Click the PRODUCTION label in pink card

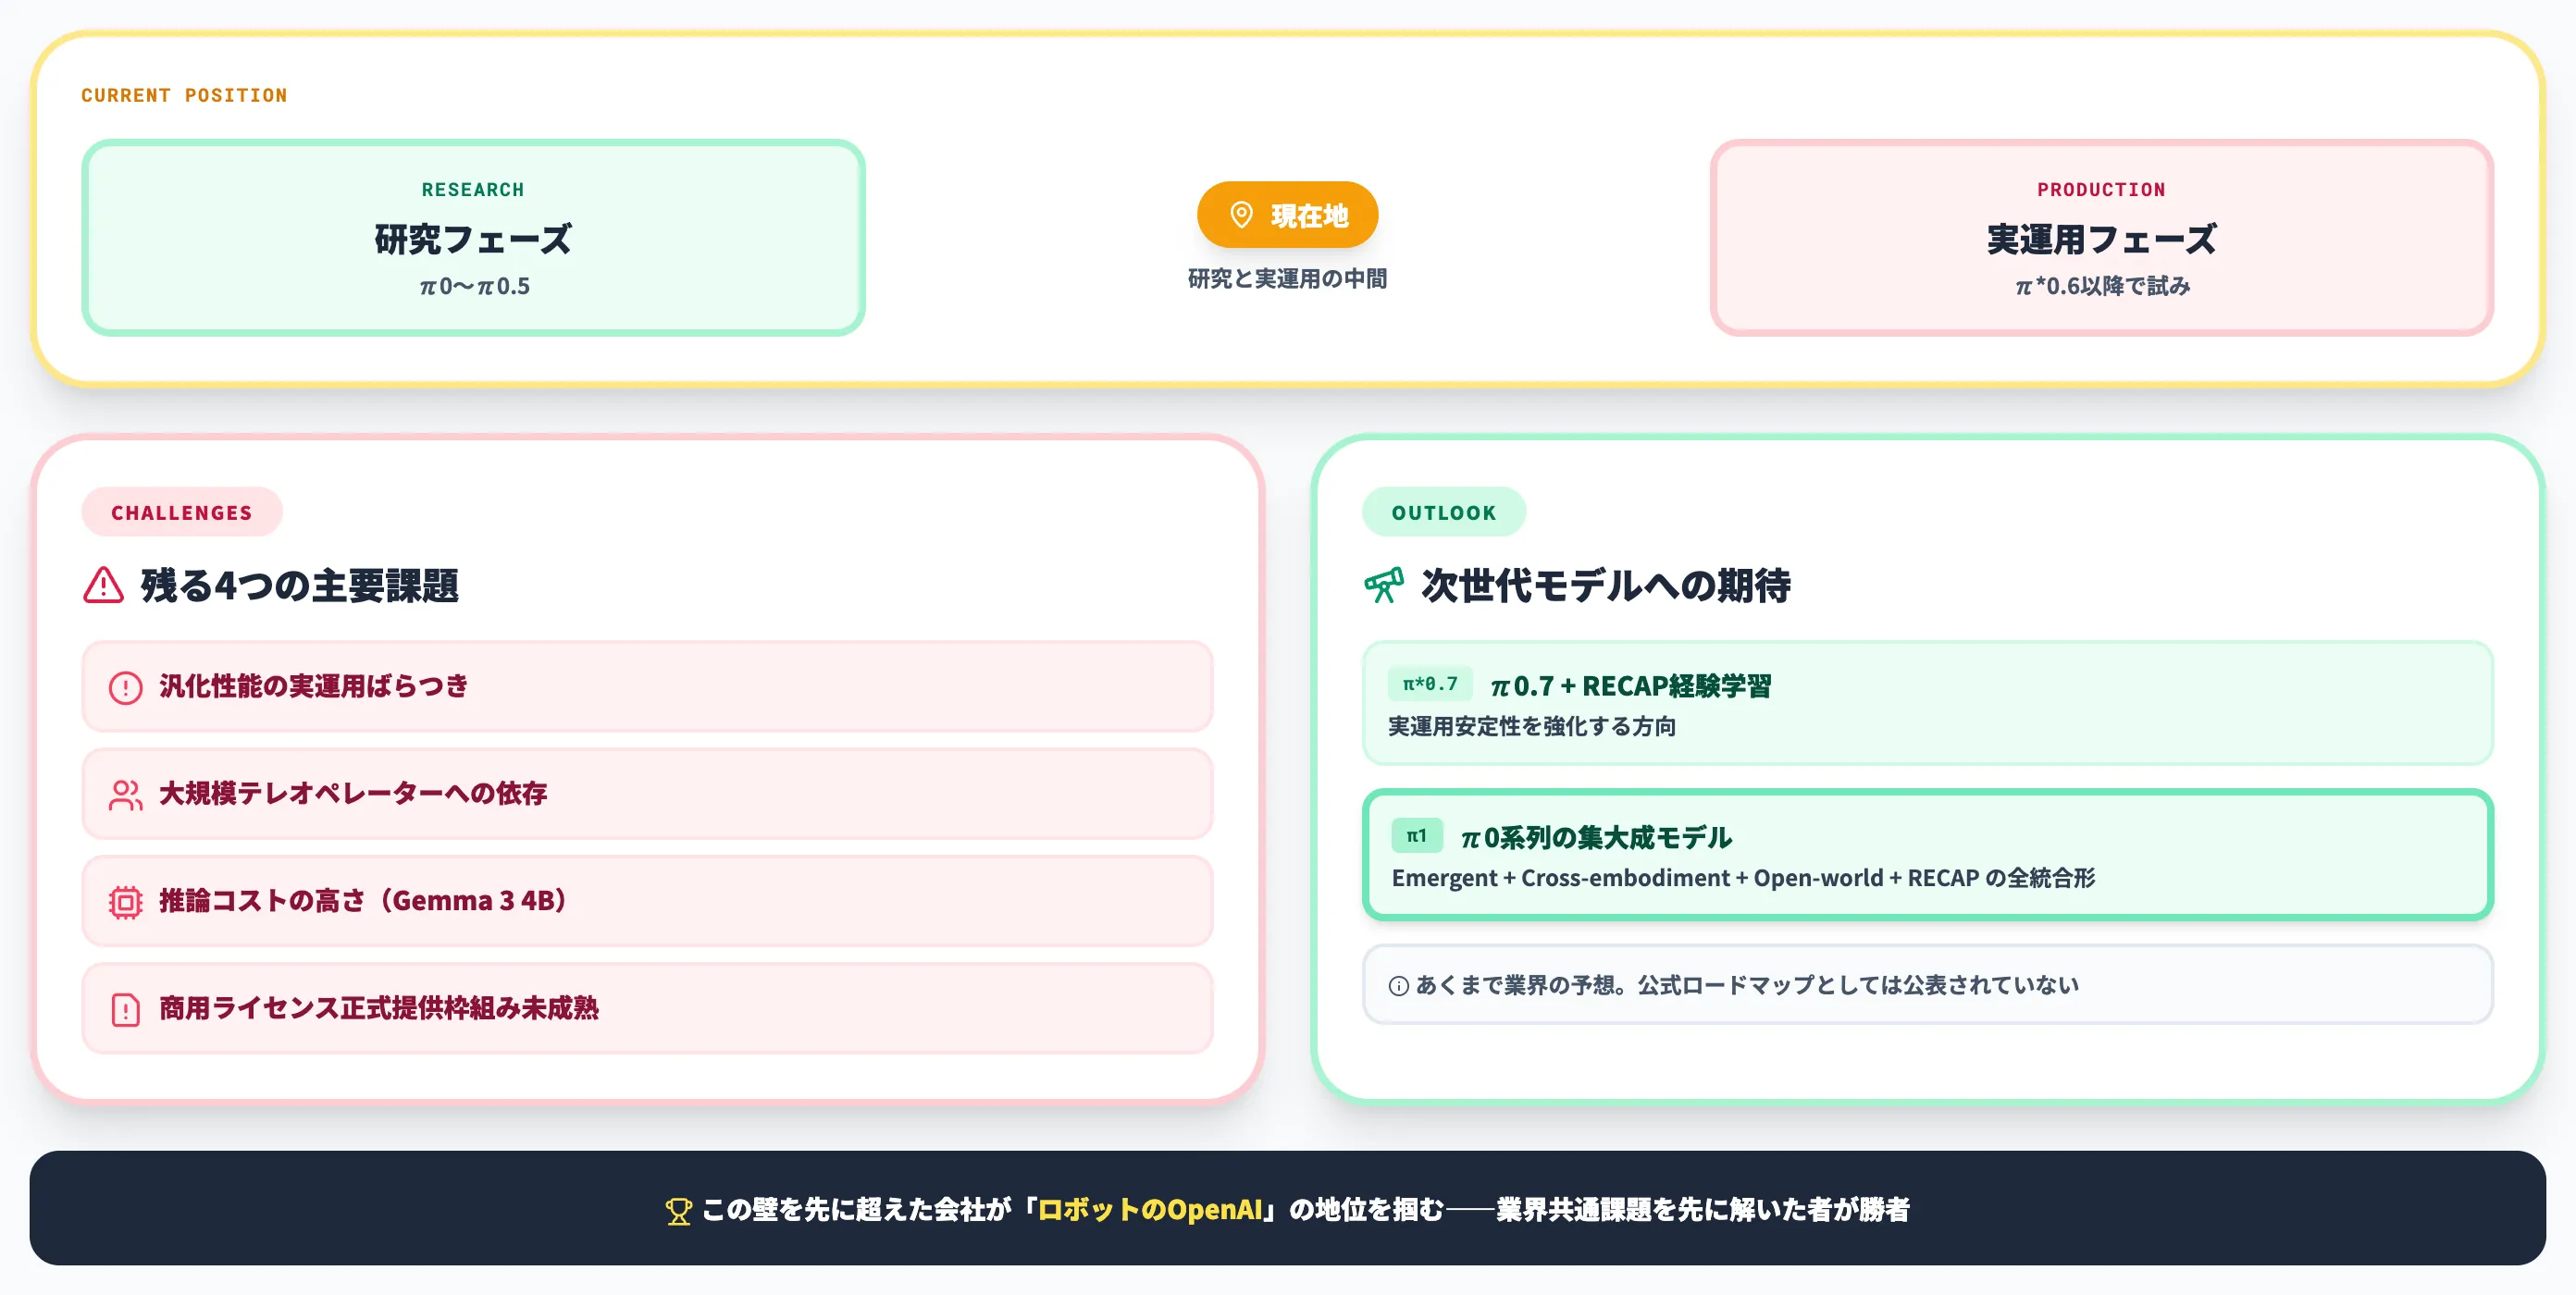2101,189
